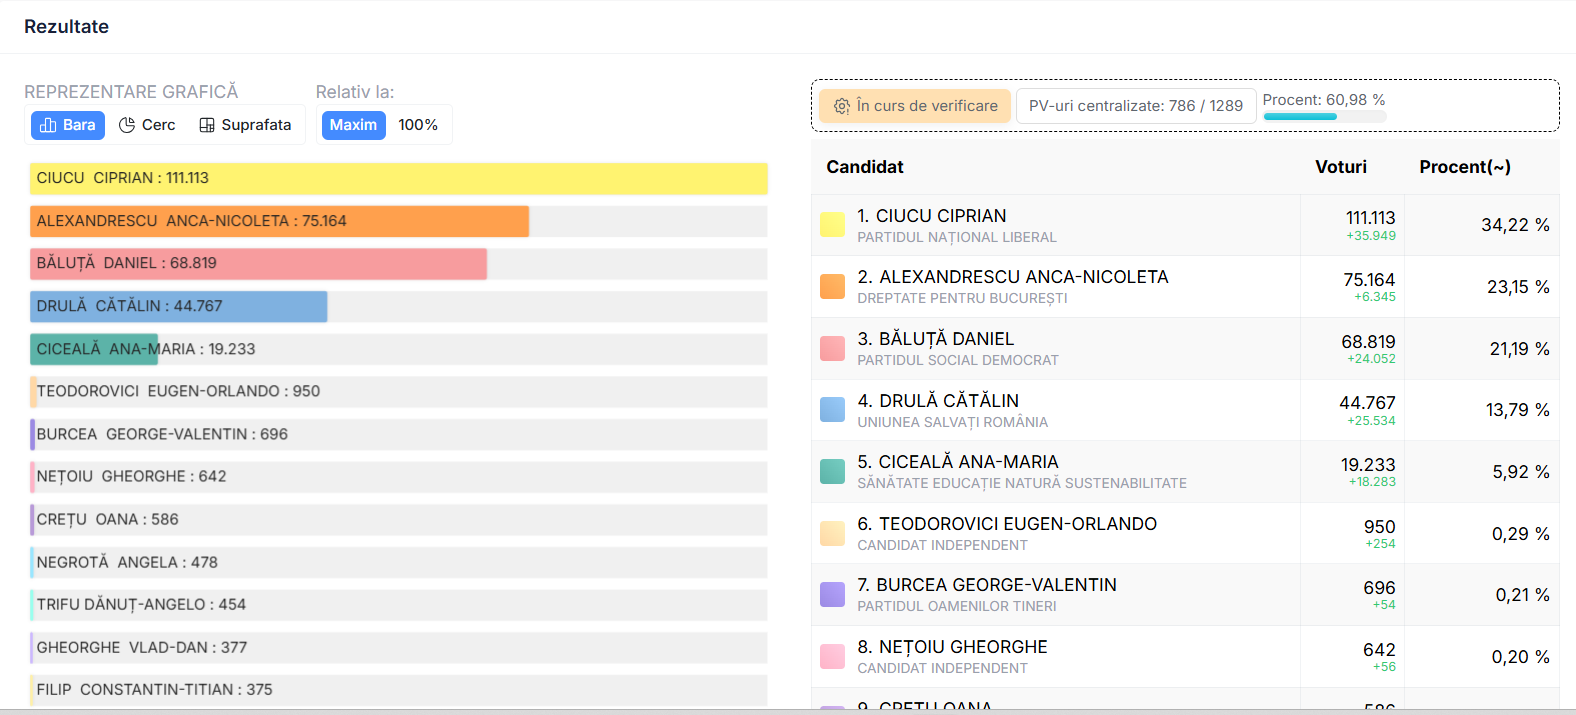The width and height of the screenshot is (1576, 715).
Task: Click the DRULĂ CĂTĂLIN blue chart bar
Action: pyautogui.click(x=178, y=306)
